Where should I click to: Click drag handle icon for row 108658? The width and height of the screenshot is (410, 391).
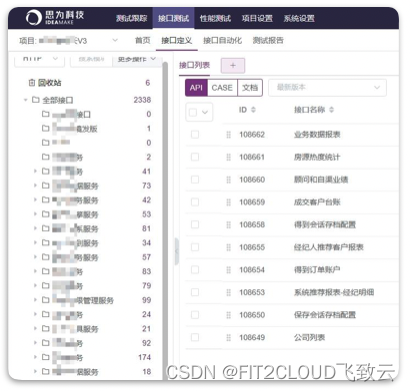click(x=228, y=225)
